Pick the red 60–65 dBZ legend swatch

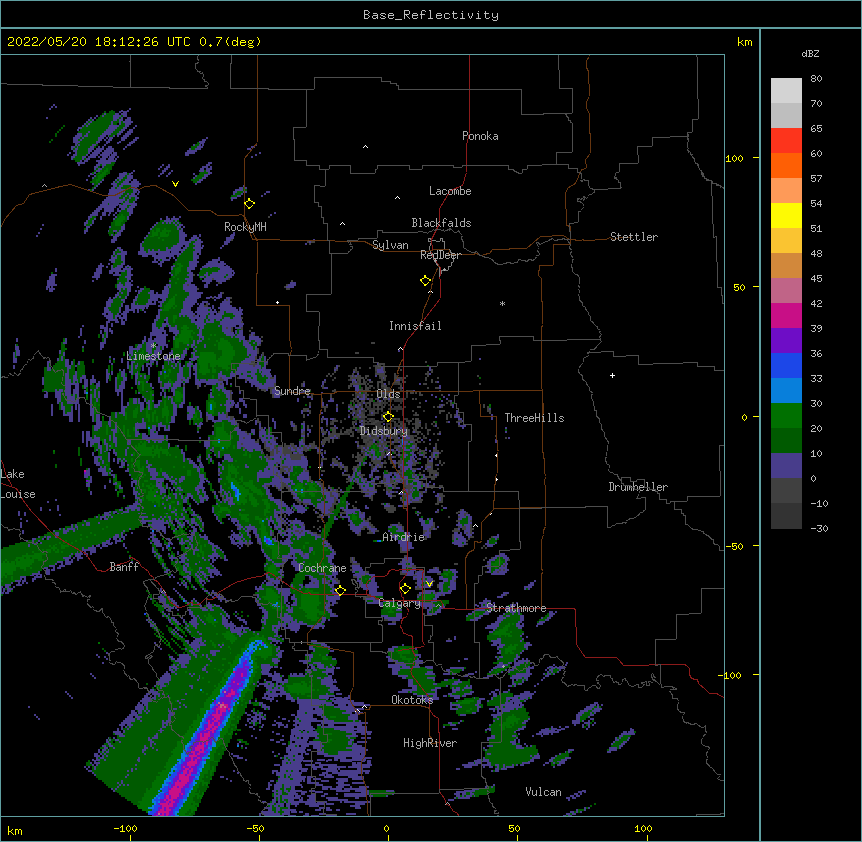[786, 141]
